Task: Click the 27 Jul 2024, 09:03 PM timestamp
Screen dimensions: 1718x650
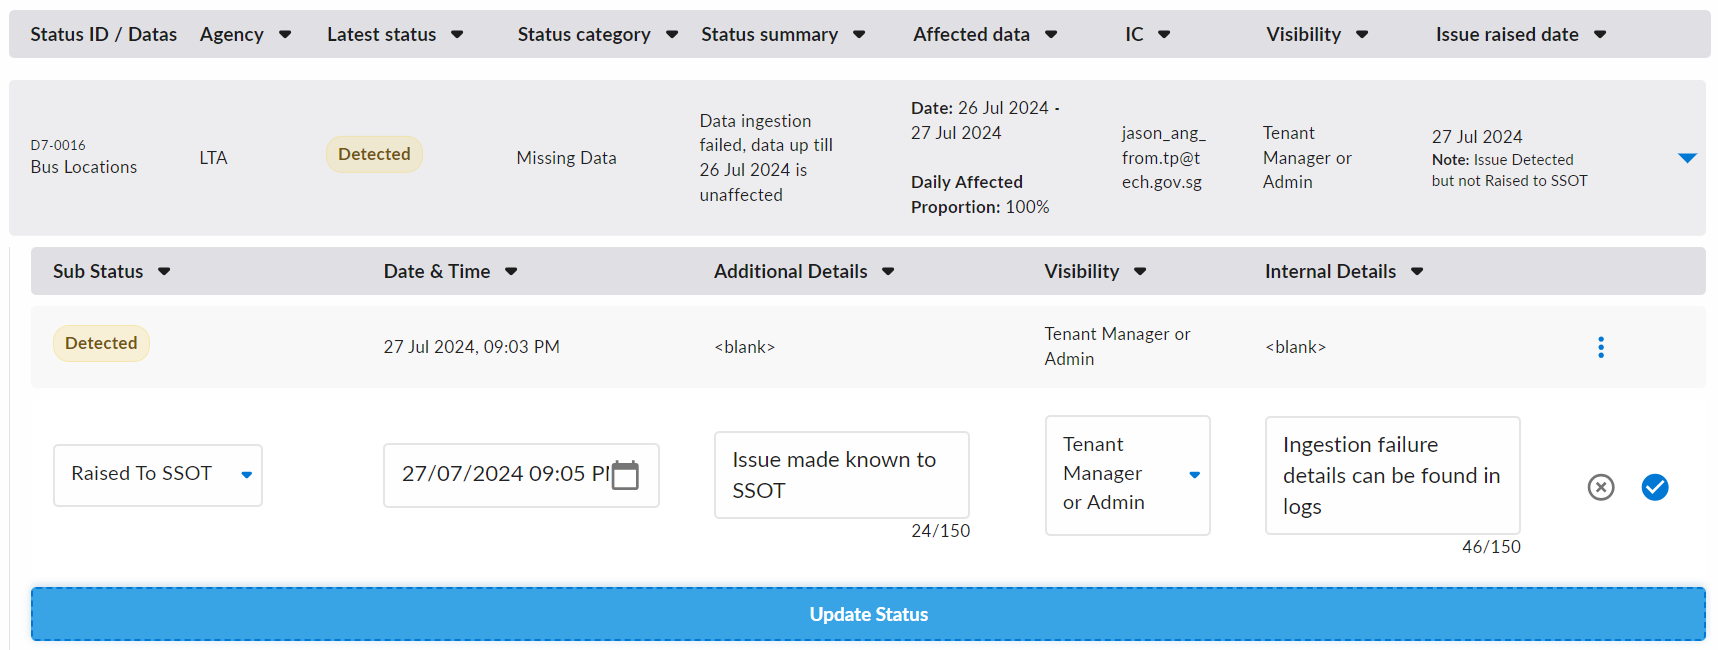Action: (x=471, y=347)
